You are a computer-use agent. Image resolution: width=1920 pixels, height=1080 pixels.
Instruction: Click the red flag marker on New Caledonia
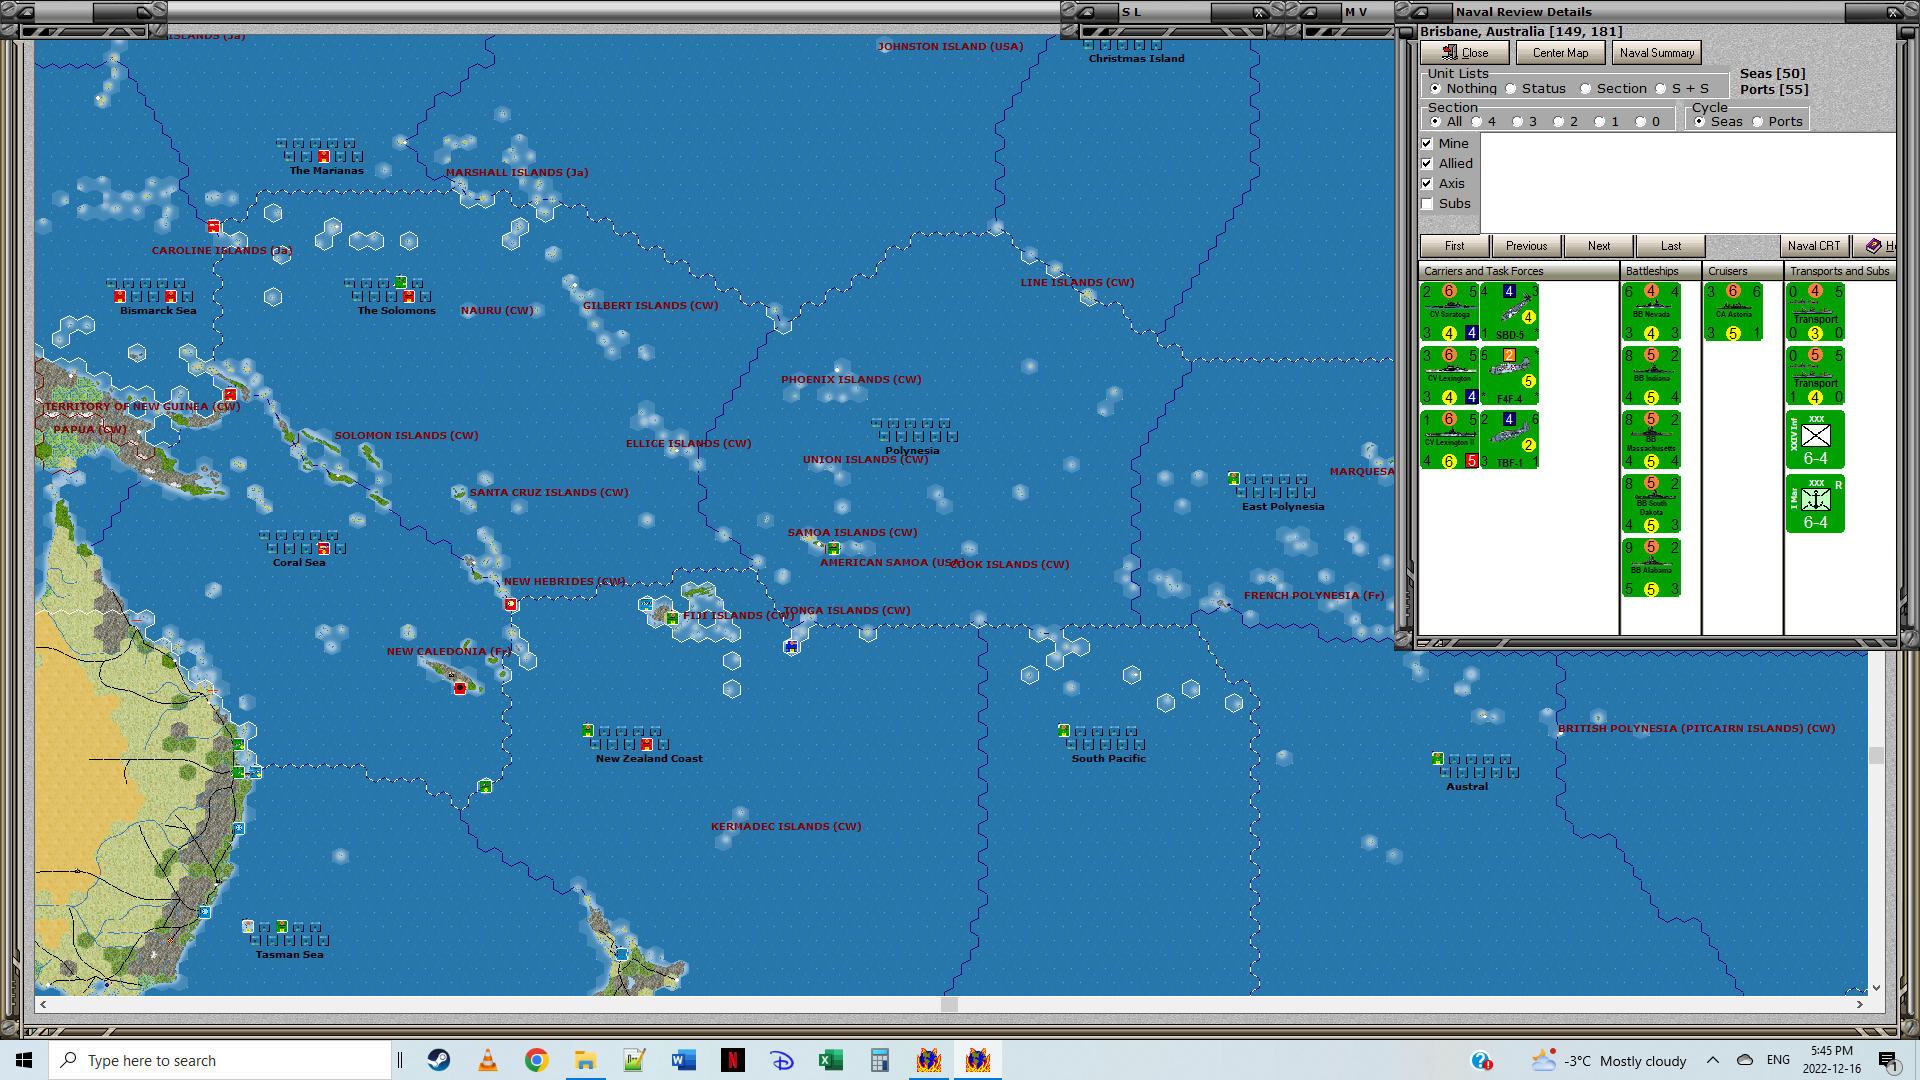(460, 688)
